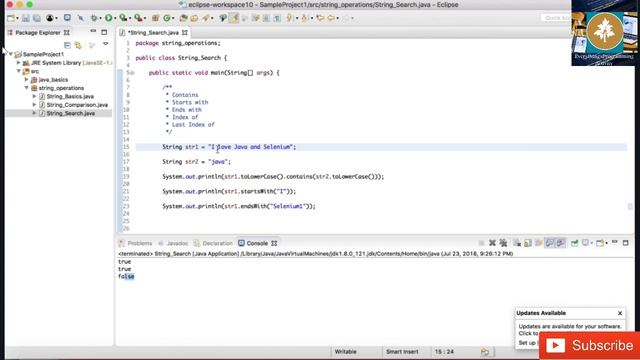Maximize the Package Explorer panel
The width and height of the screenshot is (640, 360).
[x=104, y=32]
